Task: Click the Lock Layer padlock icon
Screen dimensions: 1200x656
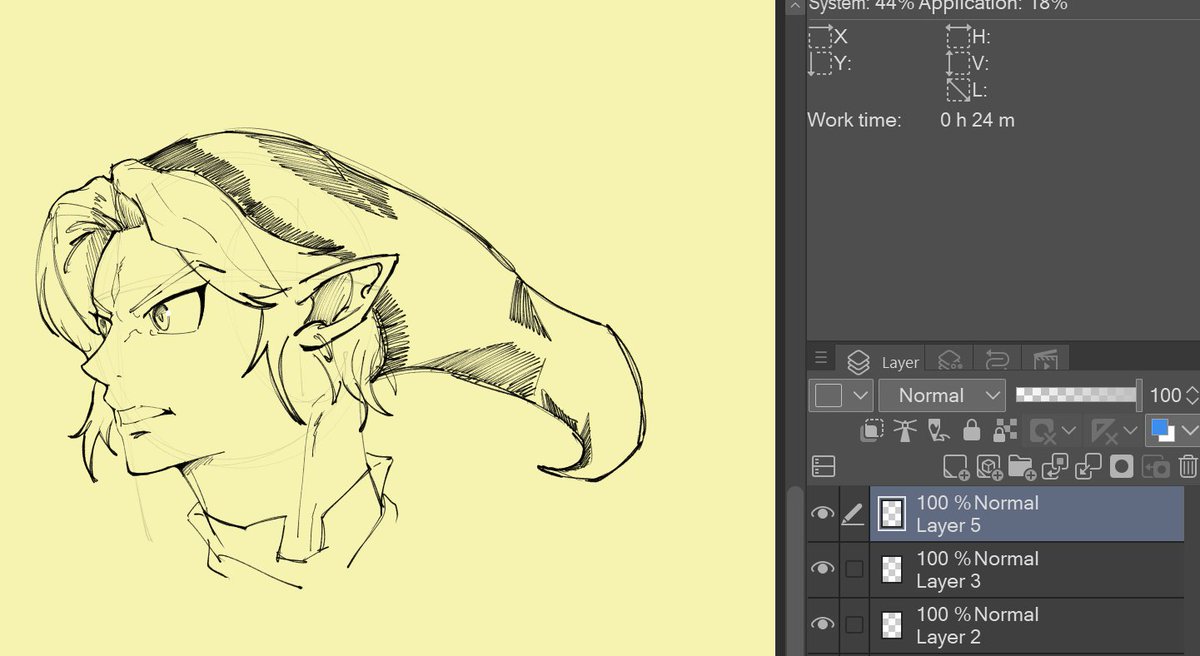Action: (971, 431)
